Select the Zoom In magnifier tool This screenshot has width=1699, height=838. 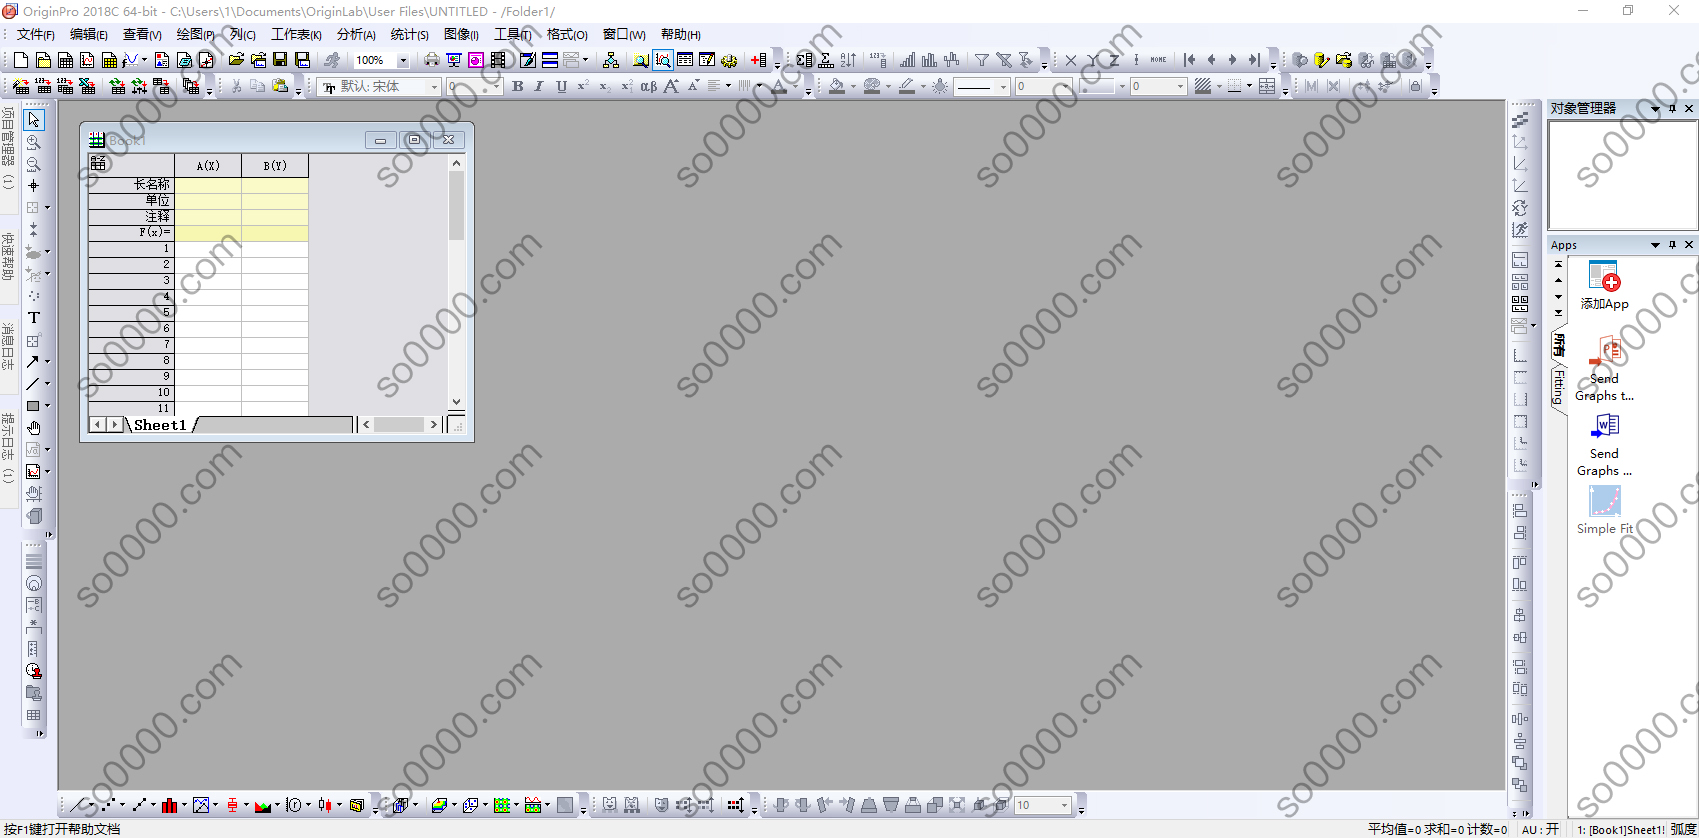(x=34, y=142)
